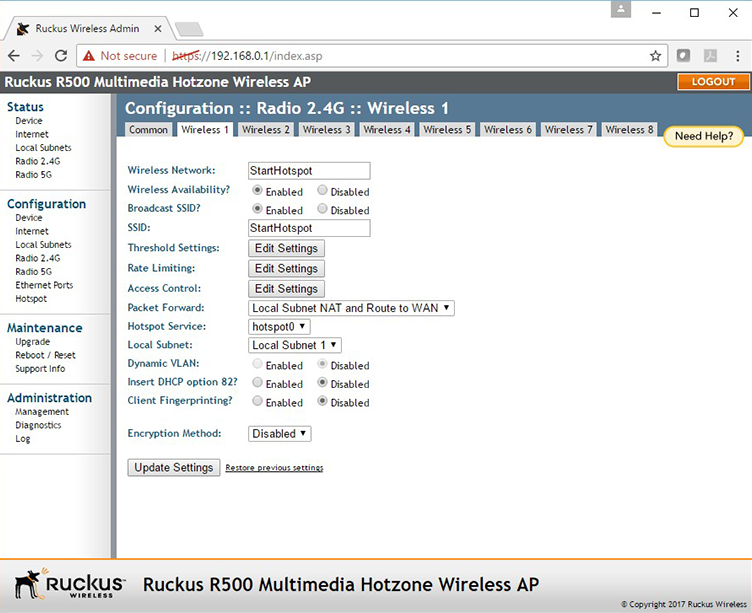Bookmark this page with the star icon
The width and height of the screenshot is (752, 613).
tap(655, 56)
